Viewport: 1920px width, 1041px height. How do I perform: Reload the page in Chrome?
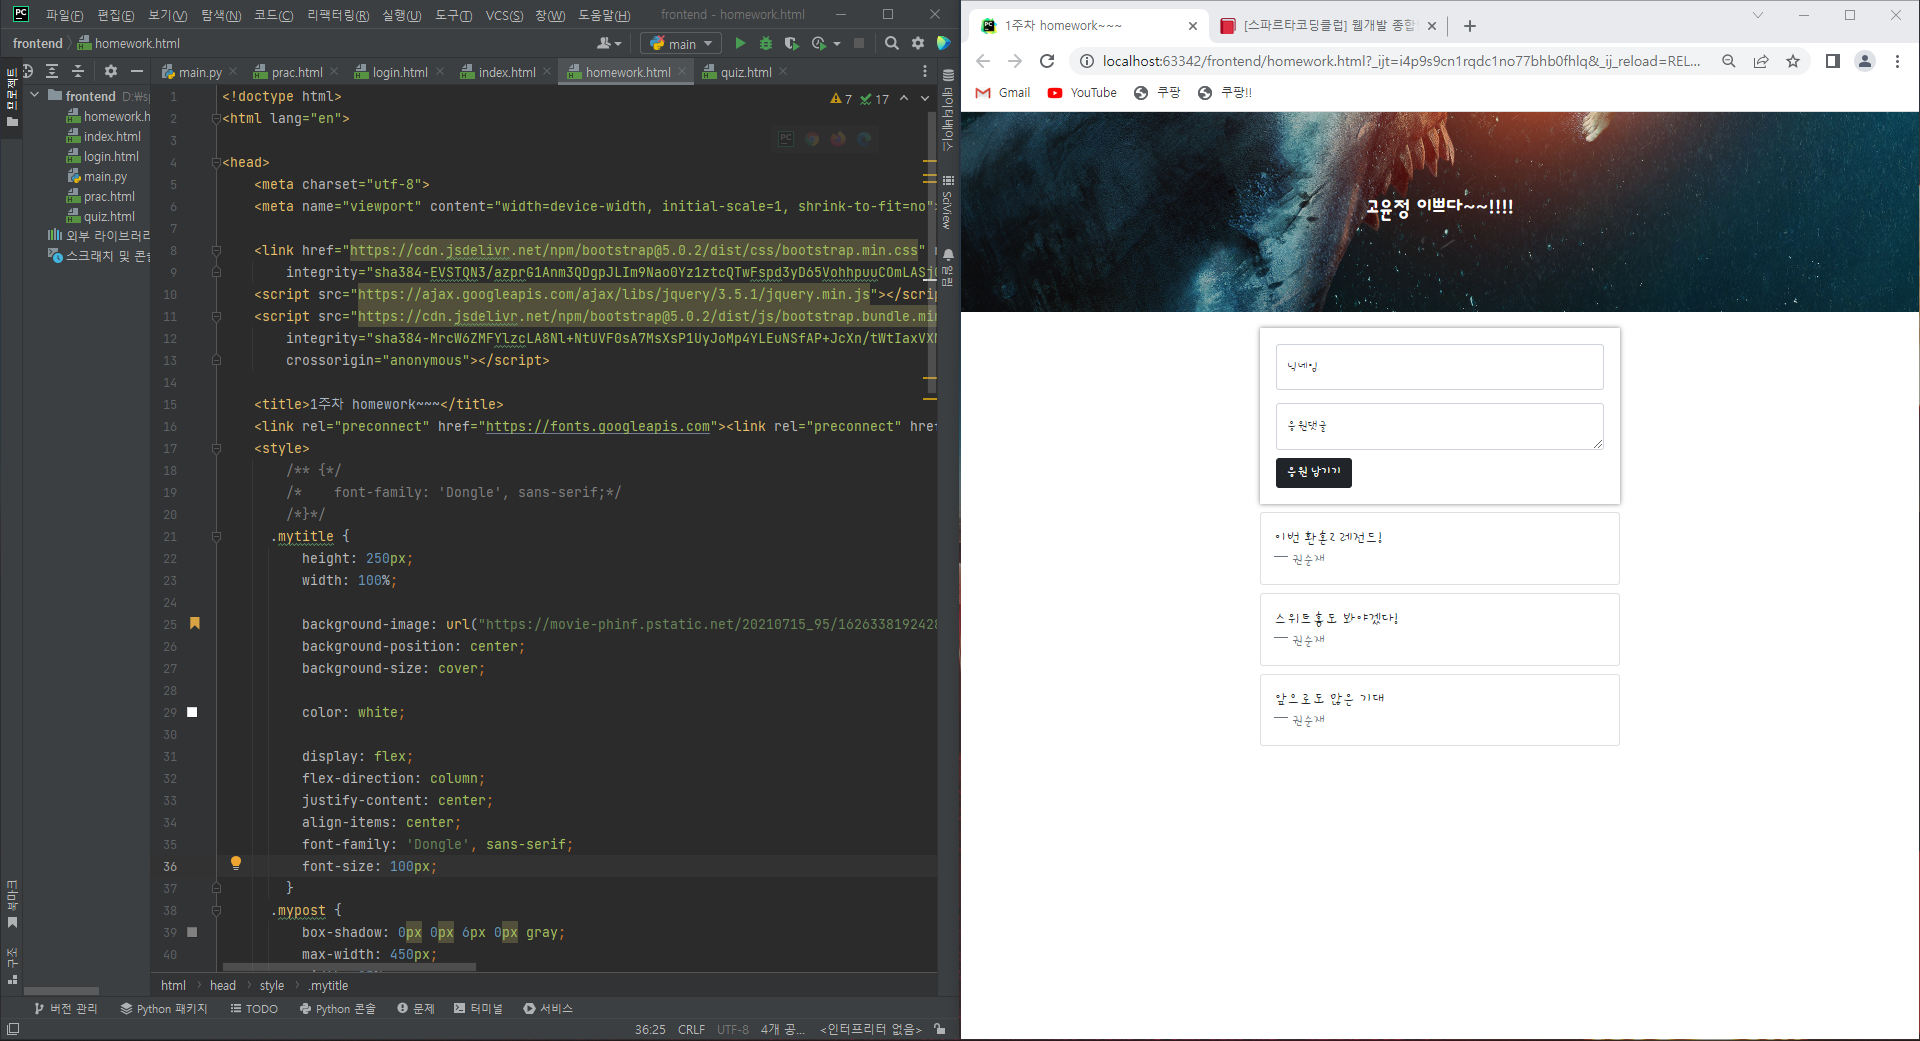coord(1047,61)
